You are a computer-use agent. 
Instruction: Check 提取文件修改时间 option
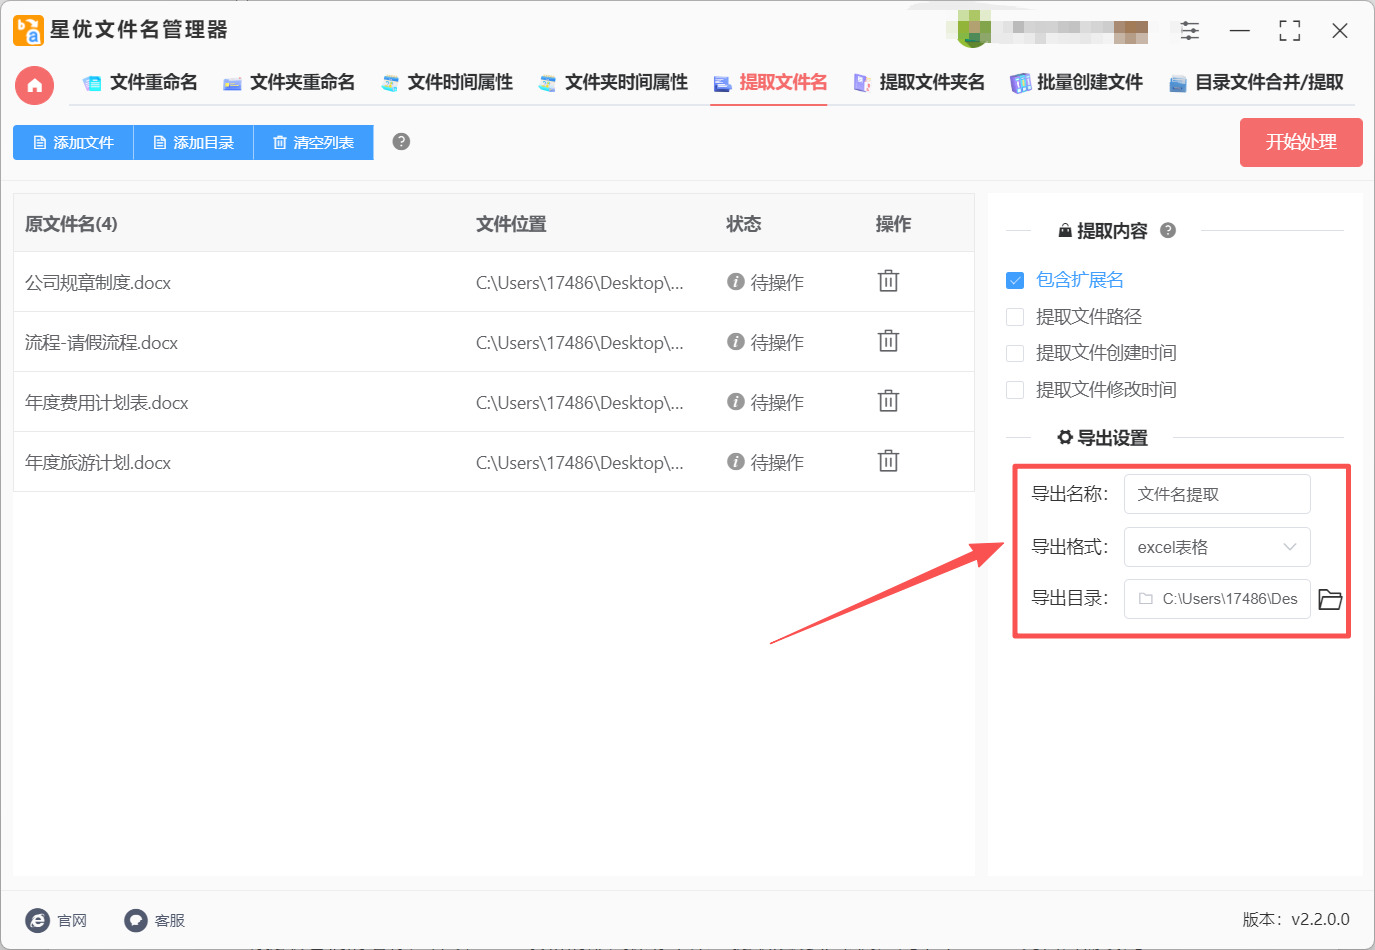coord(1015,390)
